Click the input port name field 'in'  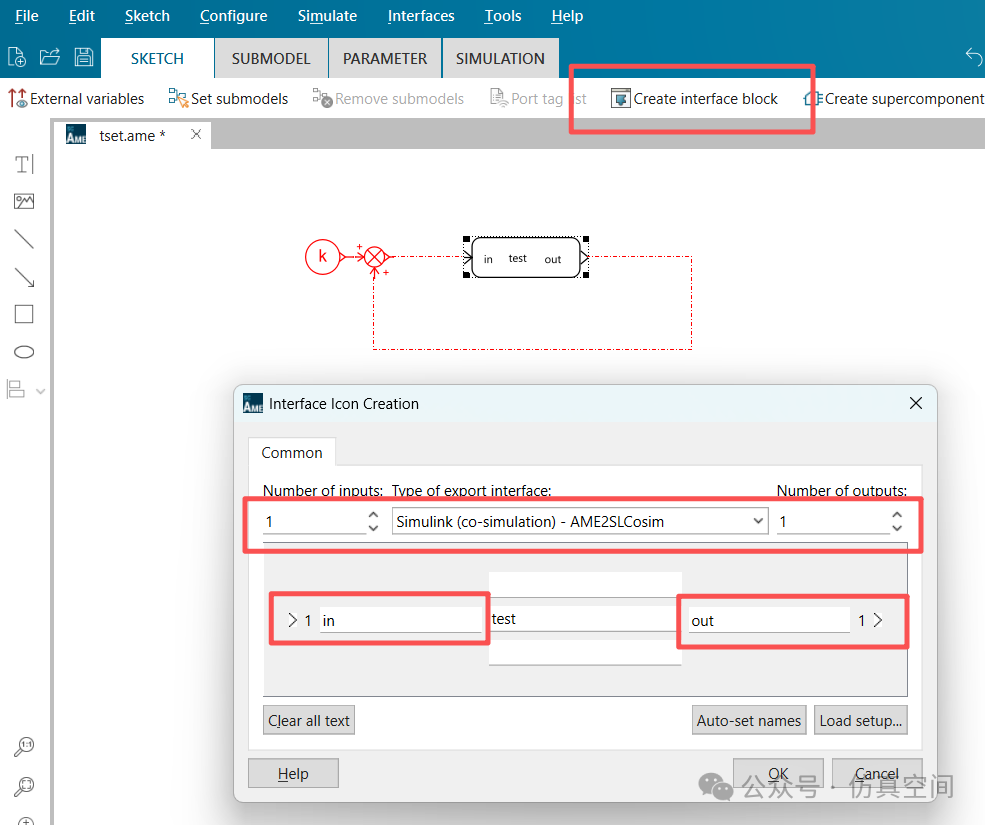click(x=400, y=621)
